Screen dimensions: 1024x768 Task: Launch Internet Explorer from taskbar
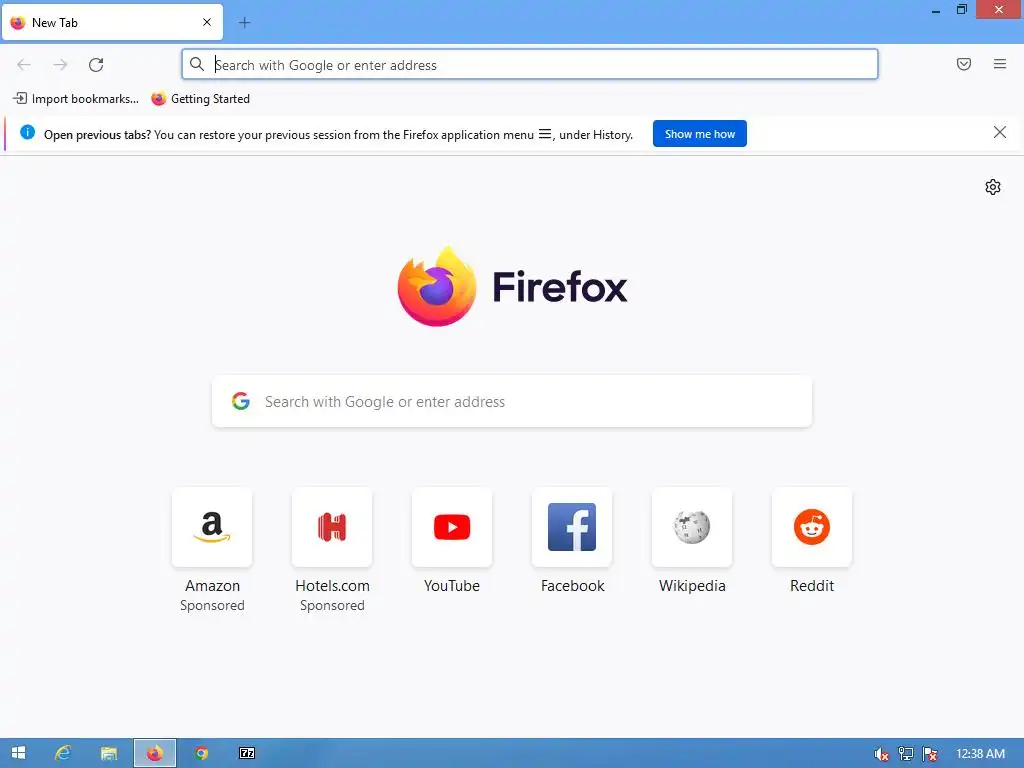63,753
